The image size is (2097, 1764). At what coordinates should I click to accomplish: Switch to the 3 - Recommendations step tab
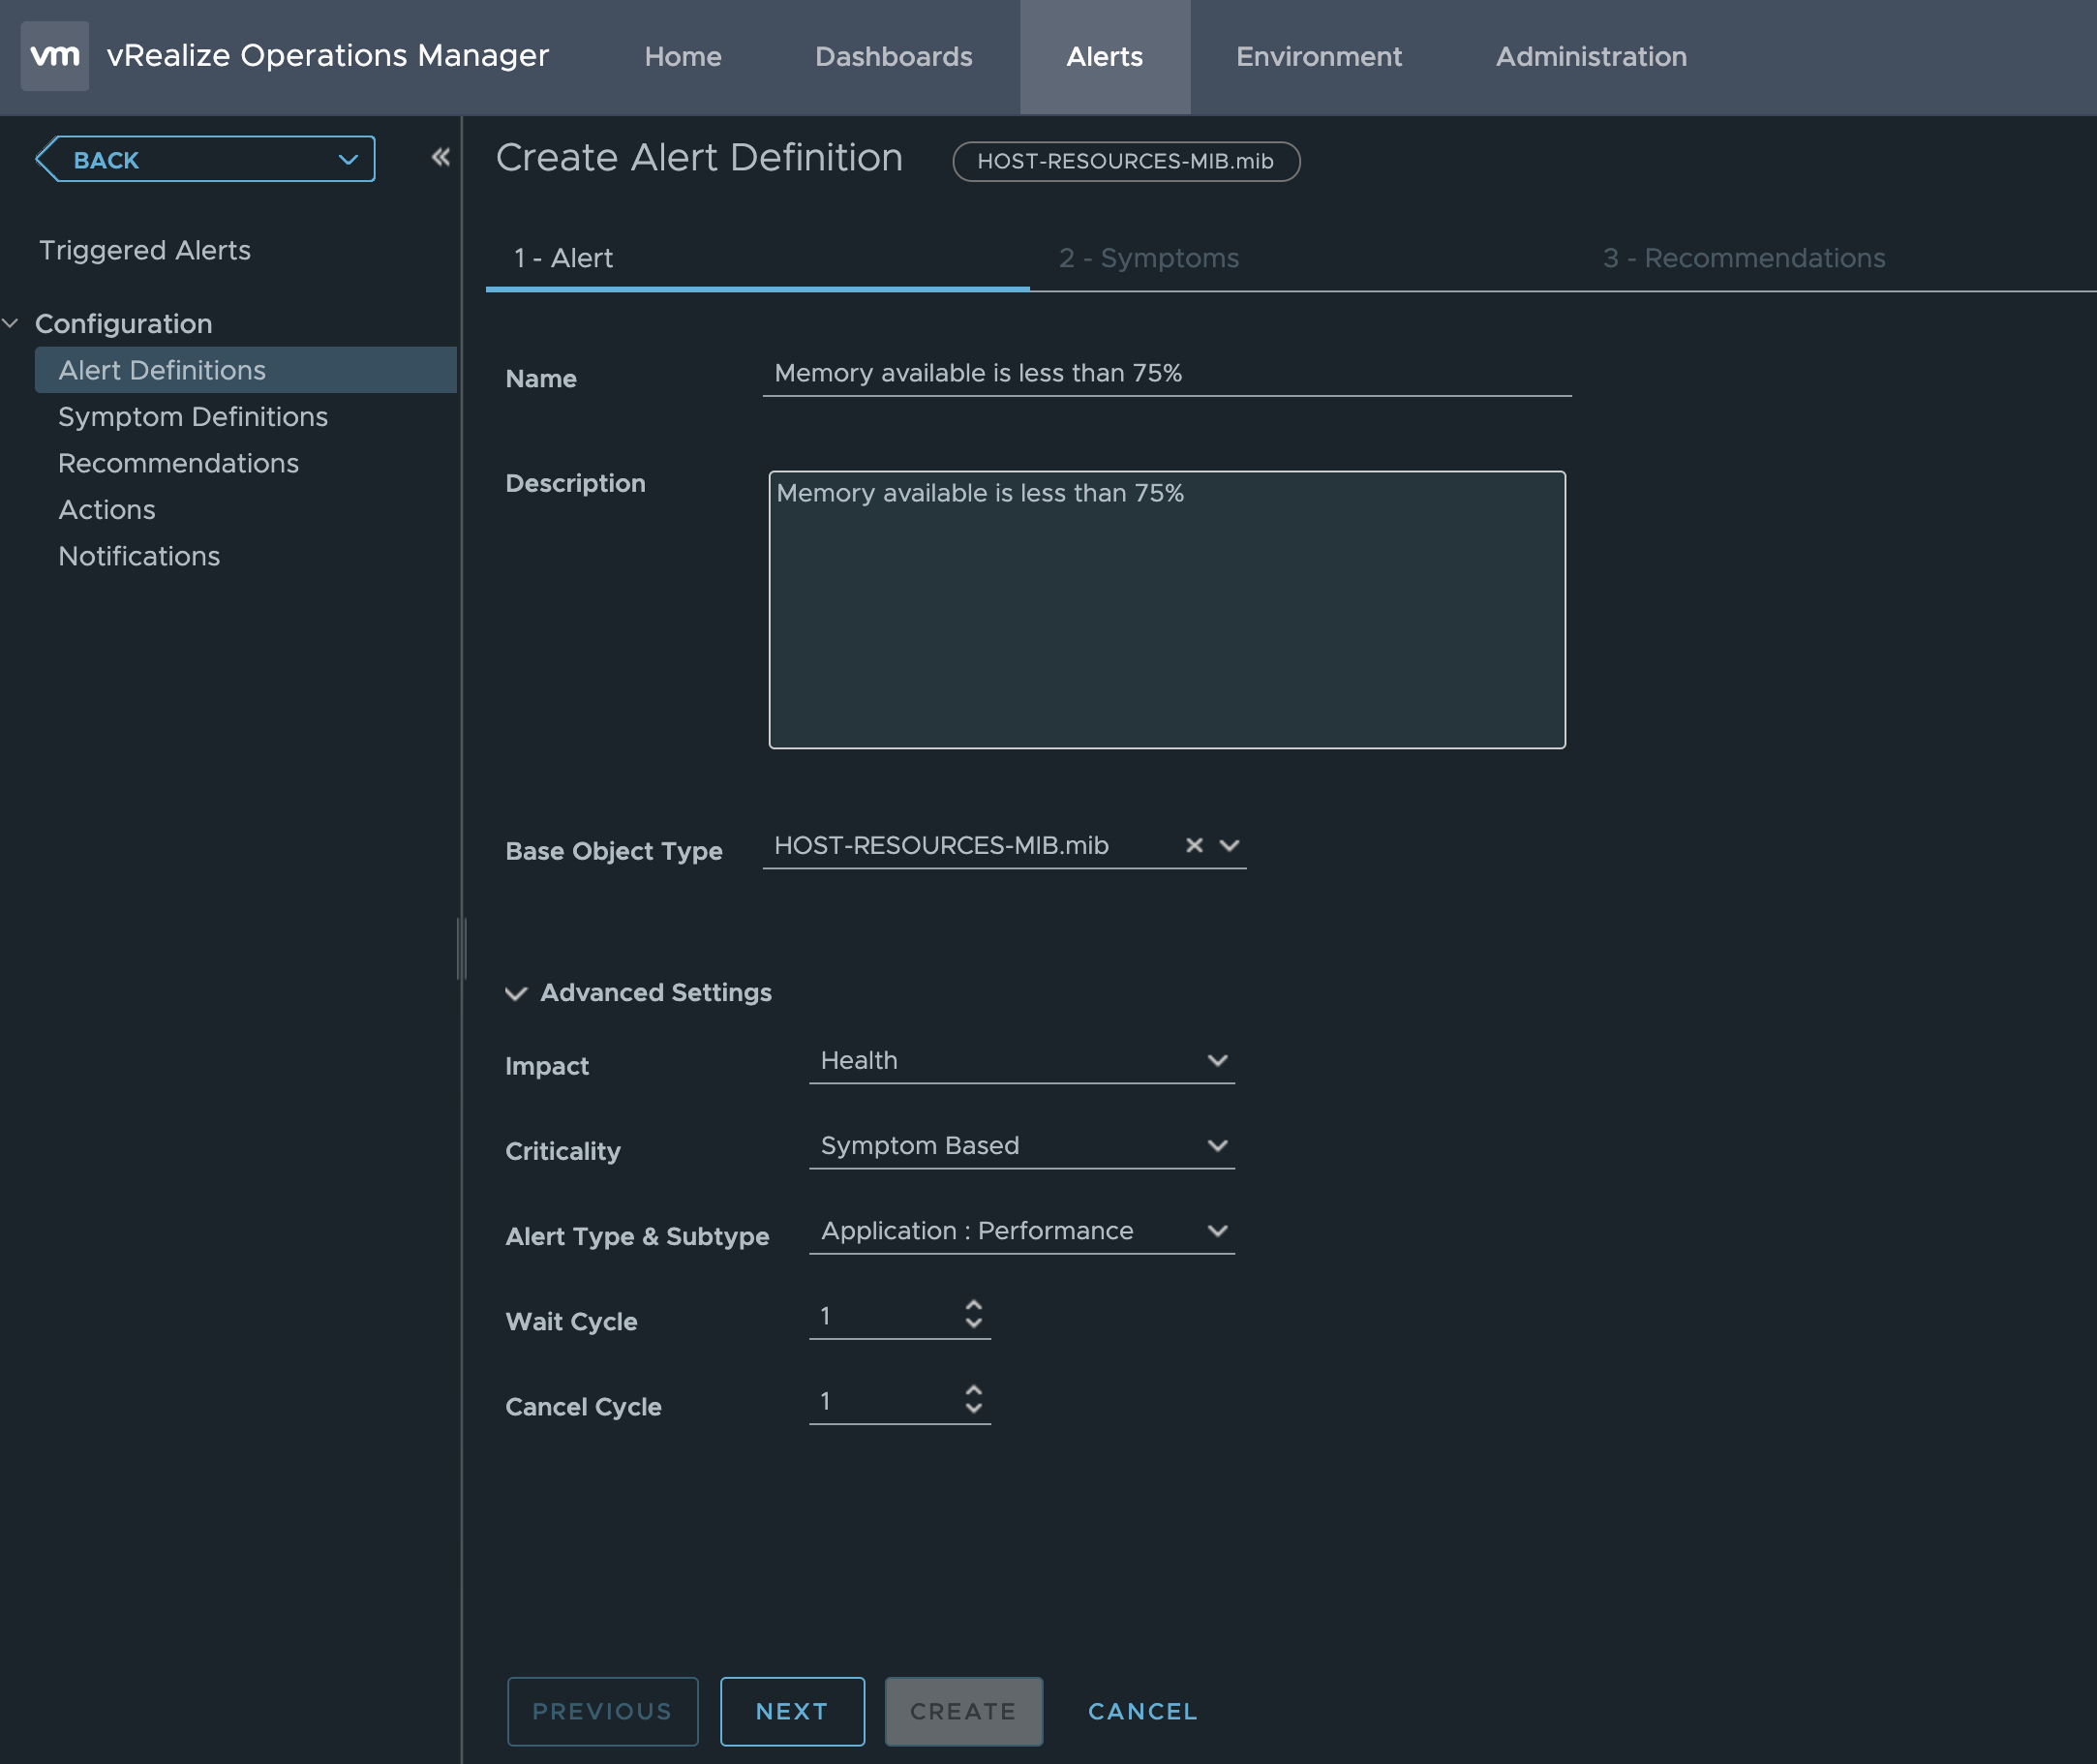tap(1743, 258)
